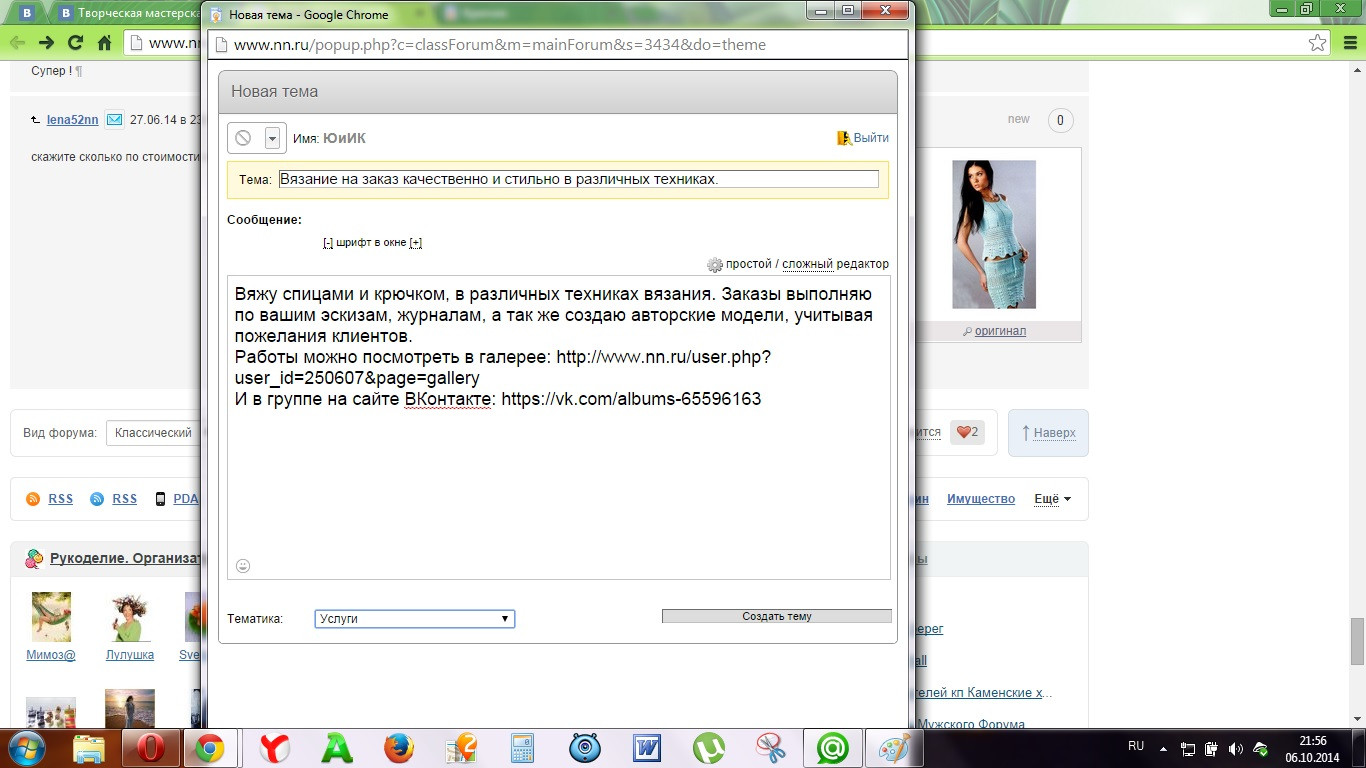Viewport: 1366px width, 768px height.
Task: Switch to Opera browser in the taskbar
Action: pos(150,748)
